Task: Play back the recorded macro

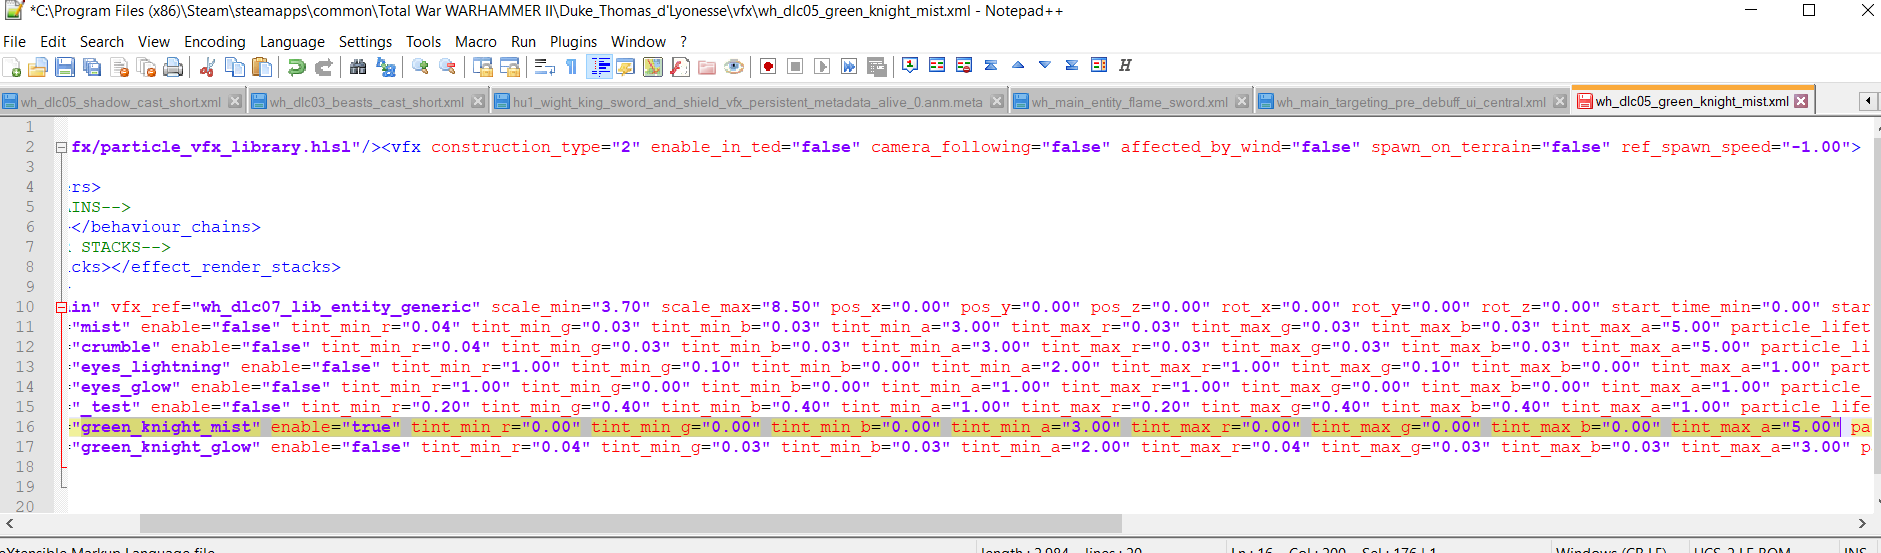Action: tap(822, 67)
